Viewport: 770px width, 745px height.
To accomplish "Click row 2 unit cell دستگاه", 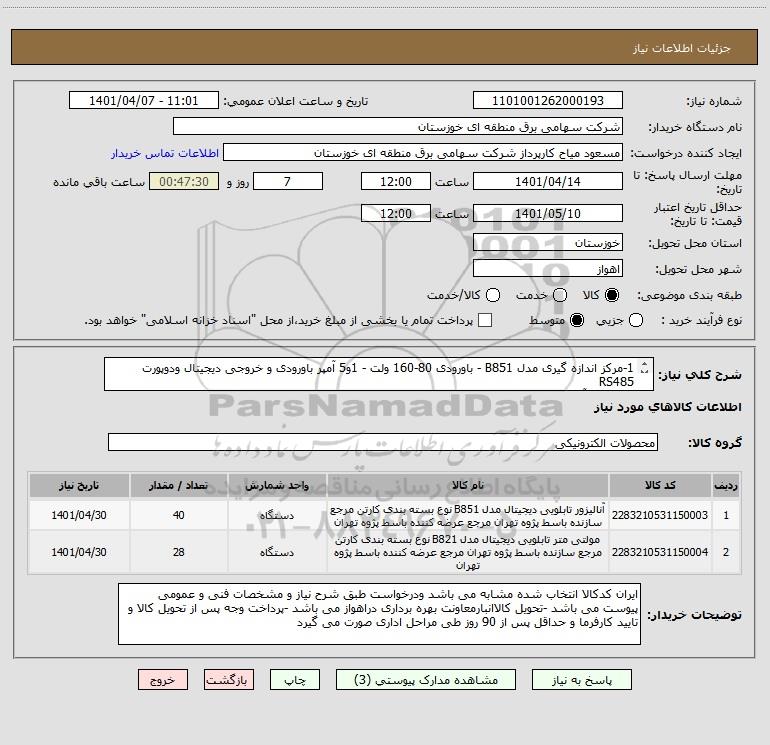I will point(277,552).
